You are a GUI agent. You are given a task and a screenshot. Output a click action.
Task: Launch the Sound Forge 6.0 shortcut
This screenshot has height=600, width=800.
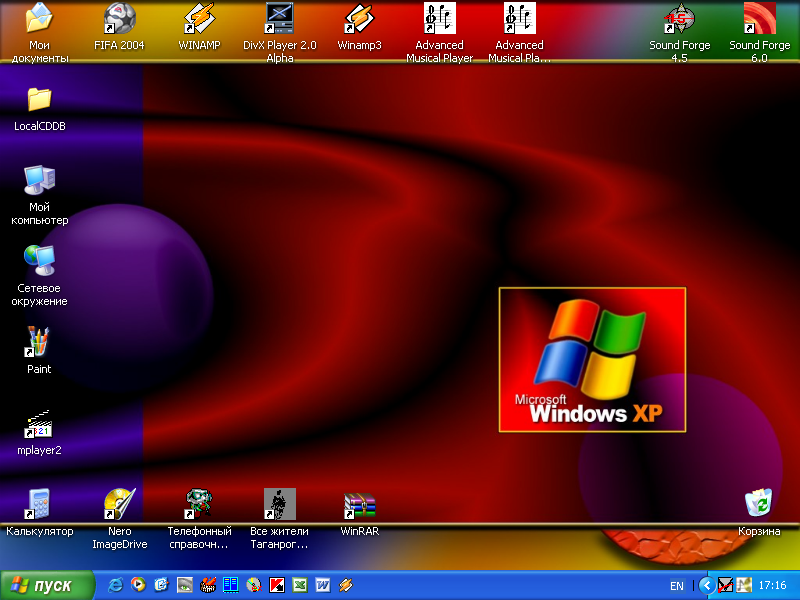(x=759, y=18)
